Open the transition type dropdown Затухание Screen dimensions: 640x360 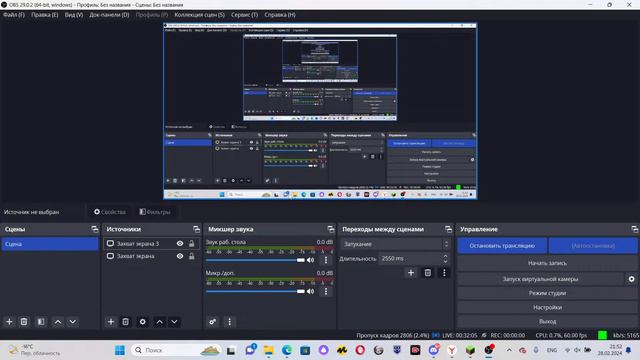click(395, 244)
